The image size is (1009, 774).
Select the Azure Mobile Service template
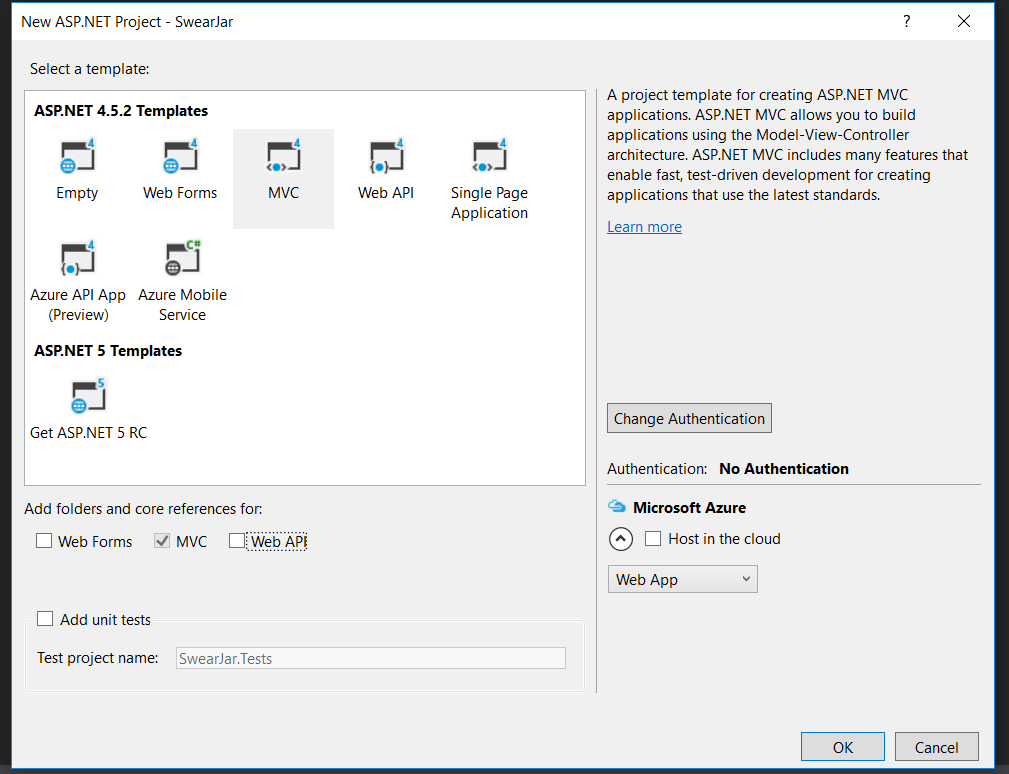tap(182, 260)
